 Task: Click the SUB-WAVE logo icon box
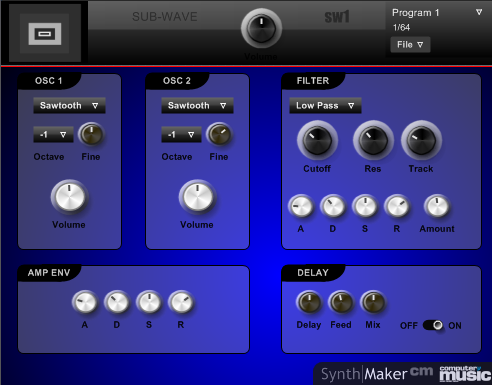(x=45, y=33)
